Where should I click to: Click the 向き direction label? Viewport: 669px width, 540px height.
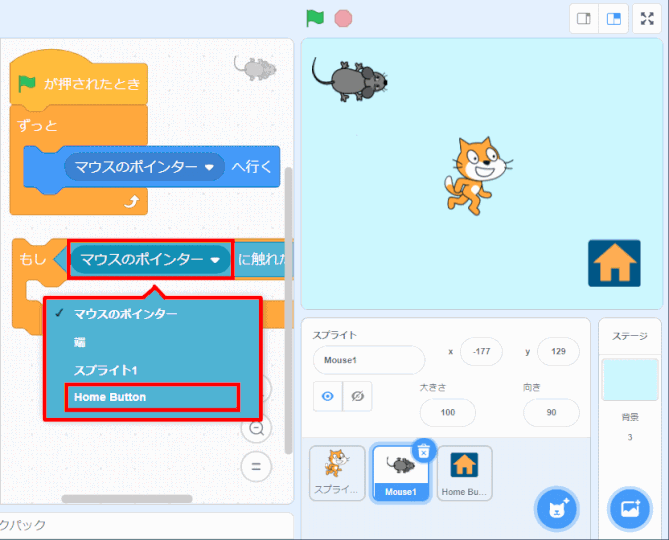pos(532,387)
